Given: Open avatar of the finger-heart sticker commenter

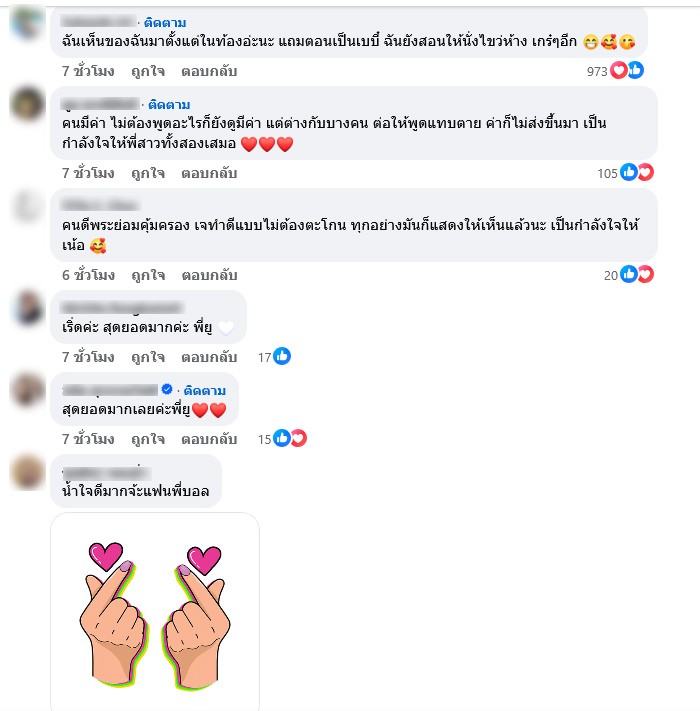Looking at the screenshot, I should pyautogui.click(x=27, y=472).
